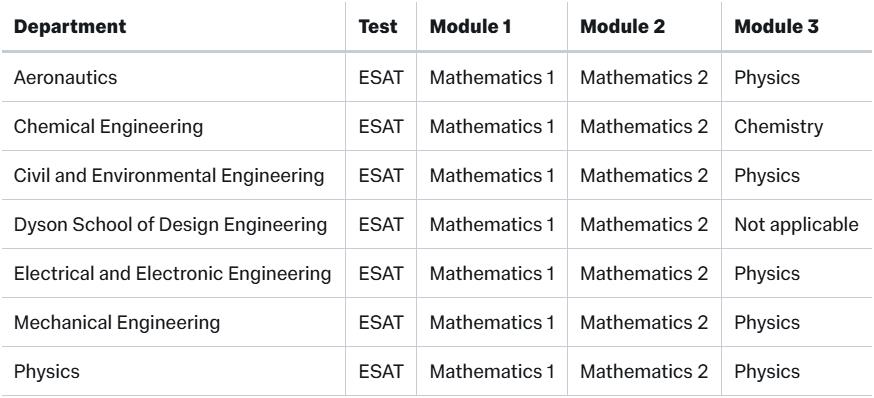
Task: Click the Not applicable Module 3 cell
Action: 797,225
